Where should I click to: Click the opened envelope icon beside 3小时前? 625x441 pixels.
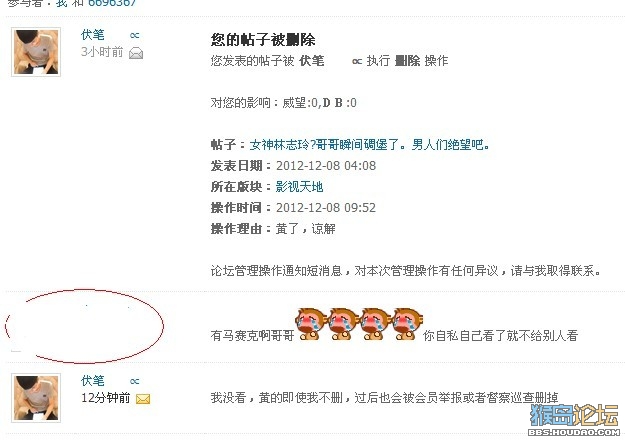(136, 53)
